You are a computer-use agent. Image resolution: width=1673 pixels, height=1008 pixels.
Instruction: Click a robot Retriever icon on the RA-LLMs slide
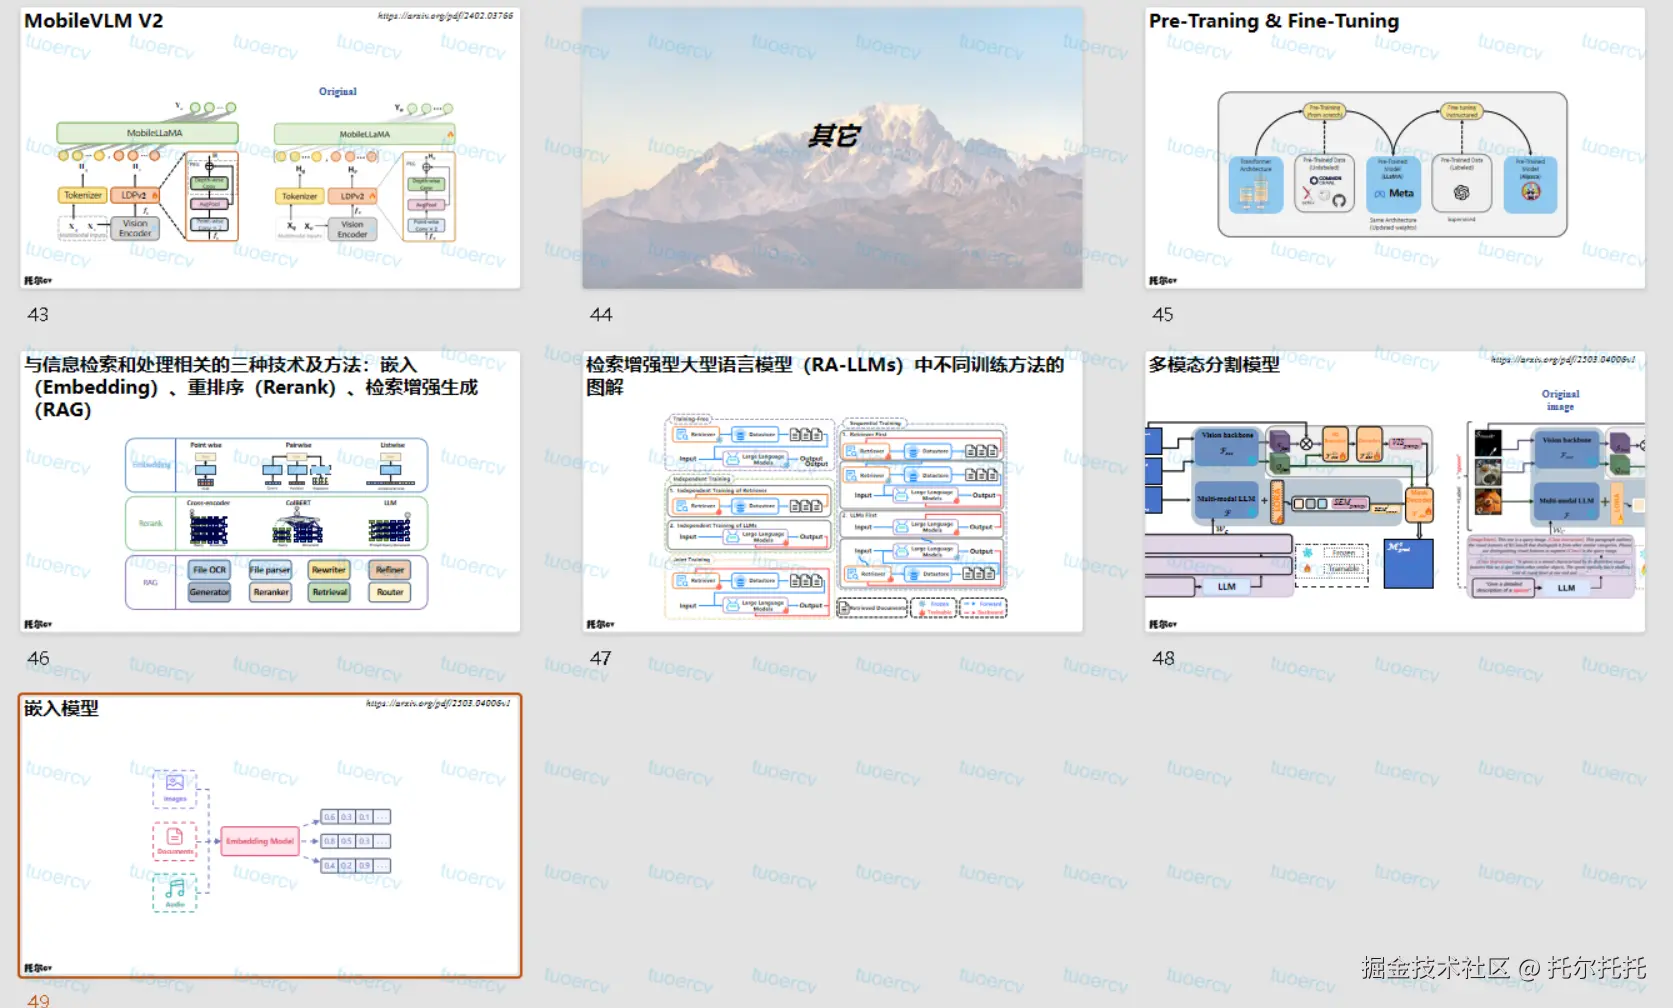click(x=683, y=434)
